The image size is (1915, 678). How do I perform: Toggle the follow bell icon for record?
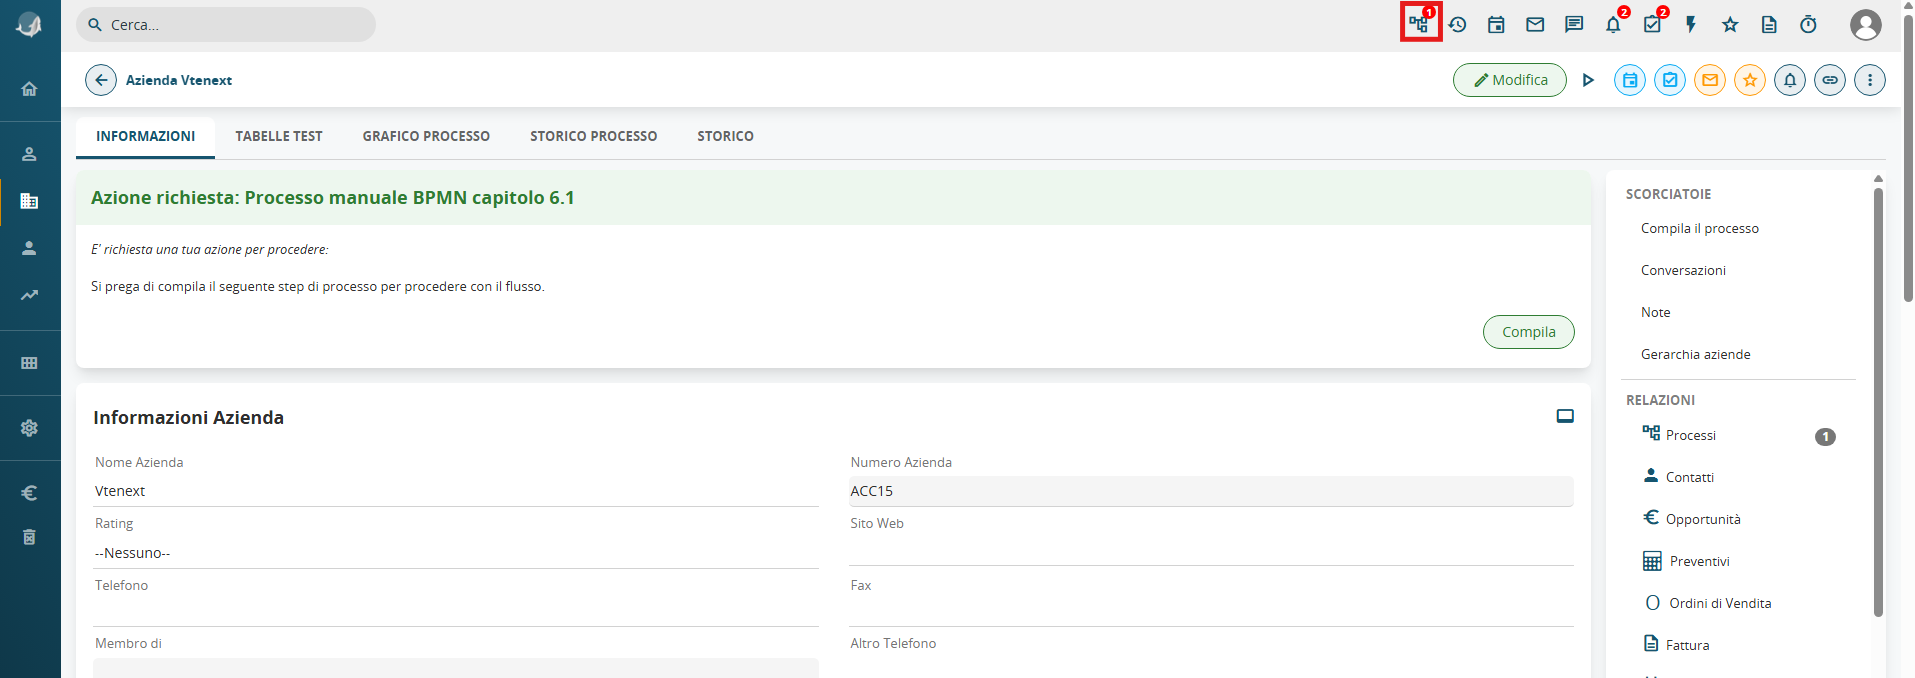1790,80
